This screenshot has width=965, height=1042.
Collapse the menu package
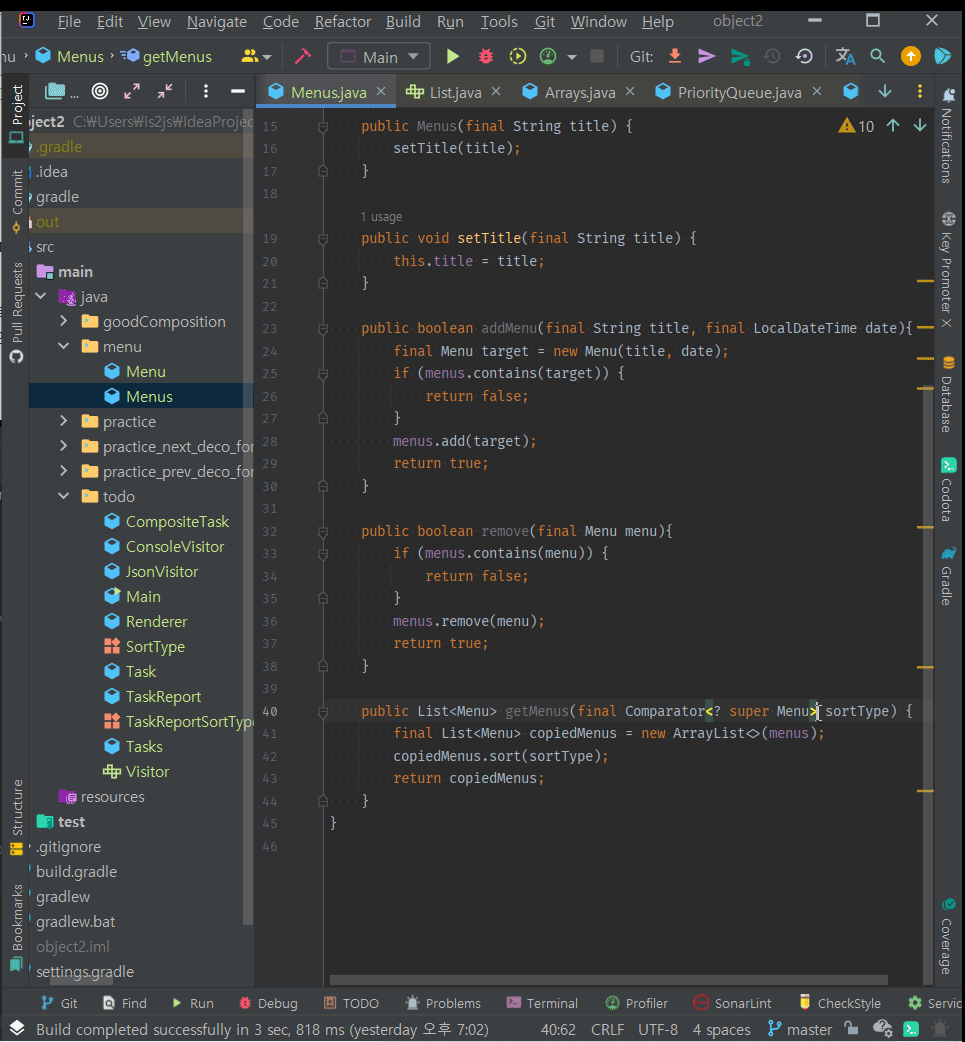[64, 346]
